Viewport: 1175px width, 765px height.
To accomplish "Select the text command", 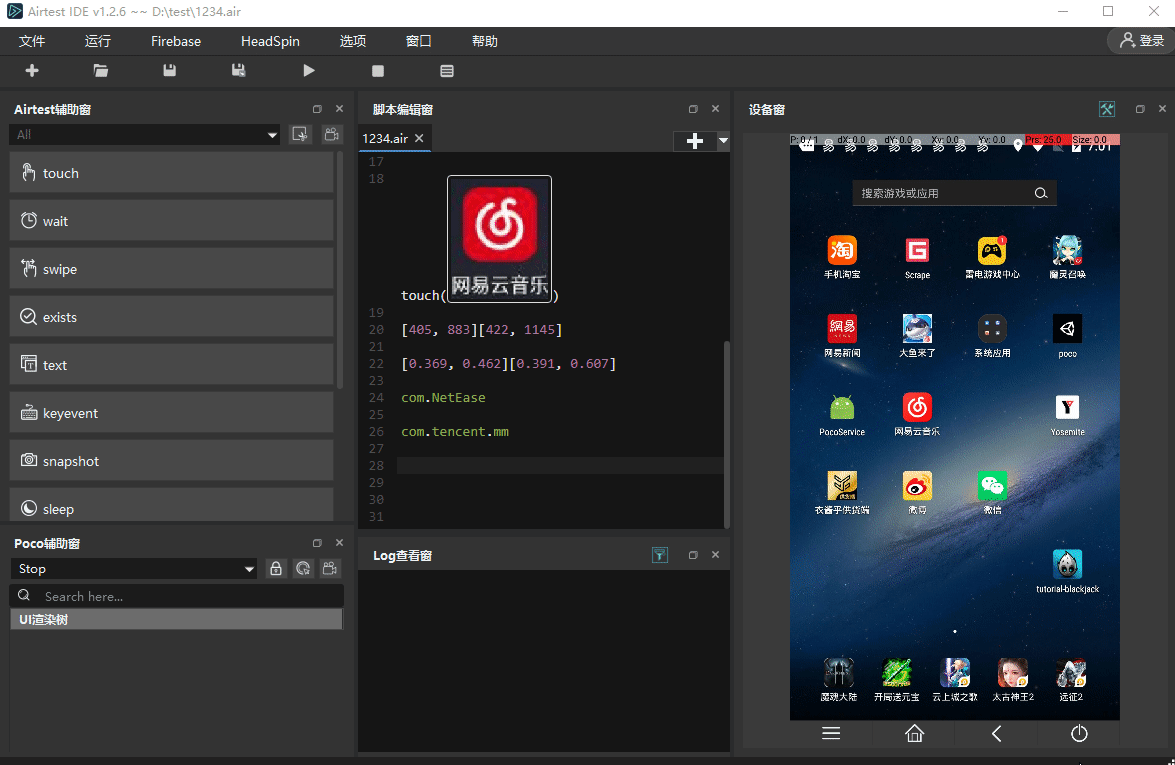I will (171, 365).
